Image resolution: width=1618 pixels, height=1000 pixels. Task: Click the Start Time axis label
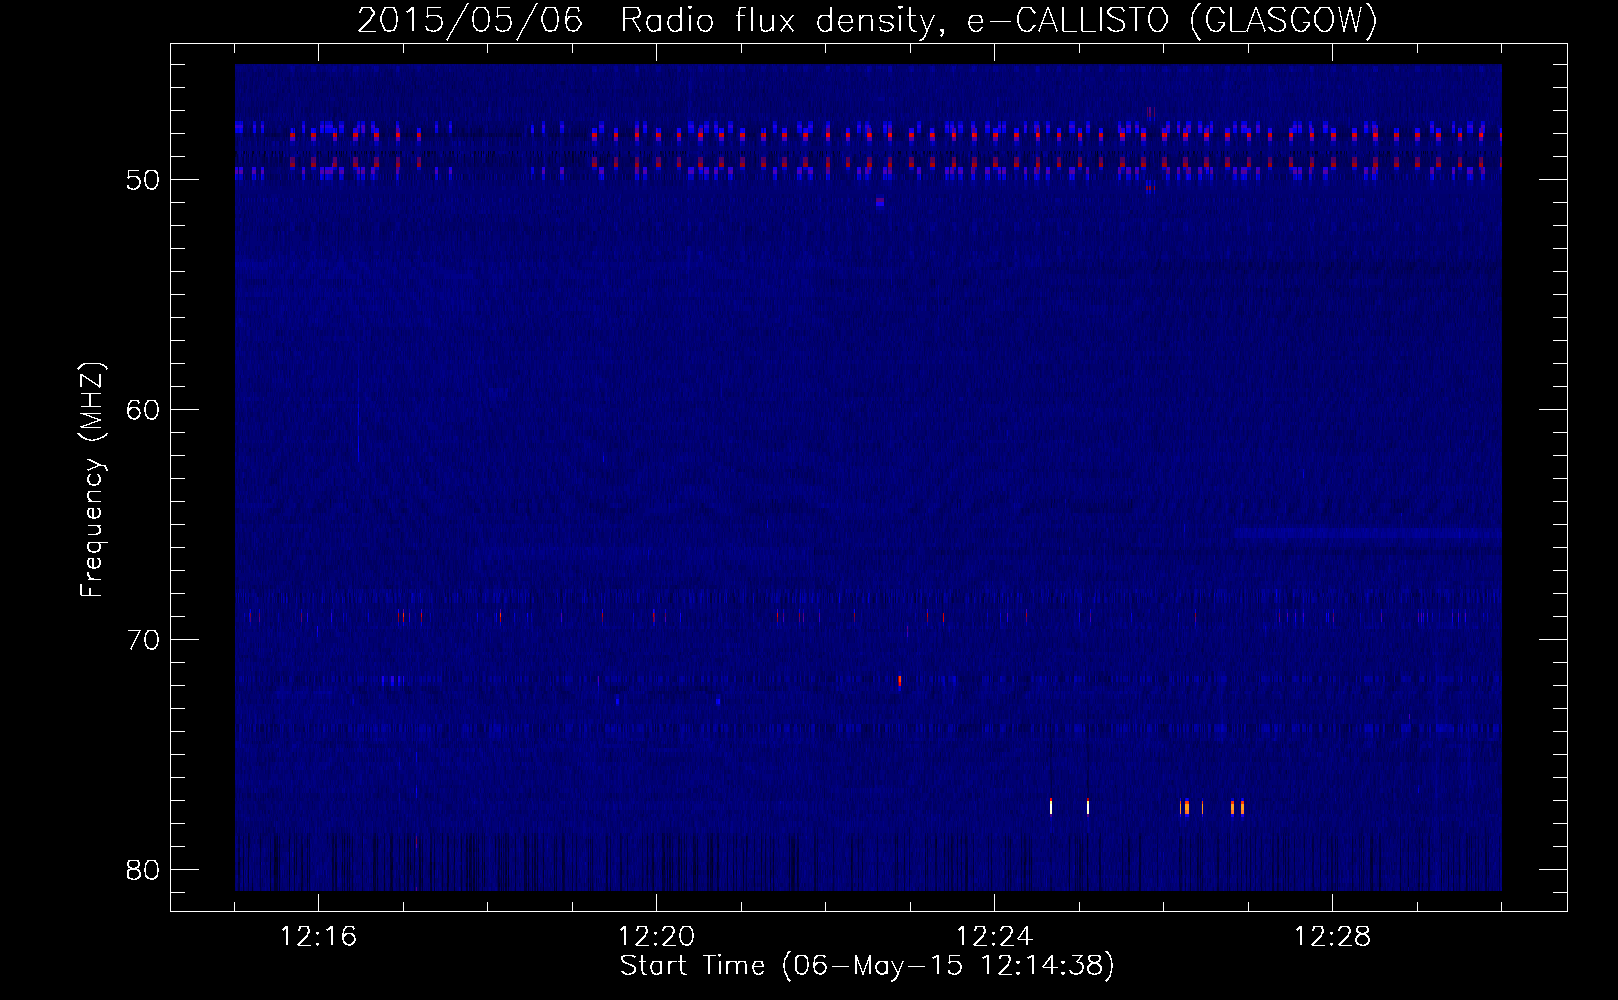(x=867, y=966)
